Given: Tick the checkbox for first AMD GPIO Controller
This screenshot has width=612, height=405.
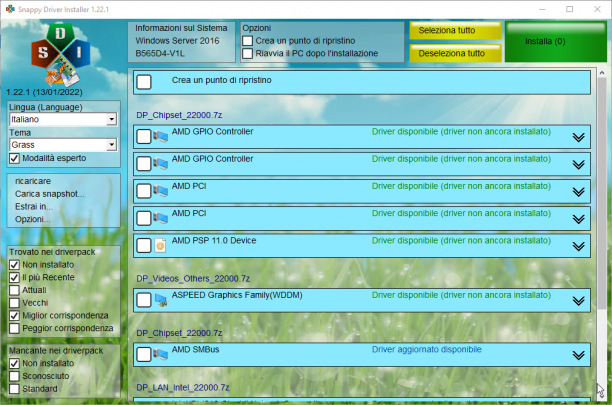Looking at the screenshot, I should point(144,137).
